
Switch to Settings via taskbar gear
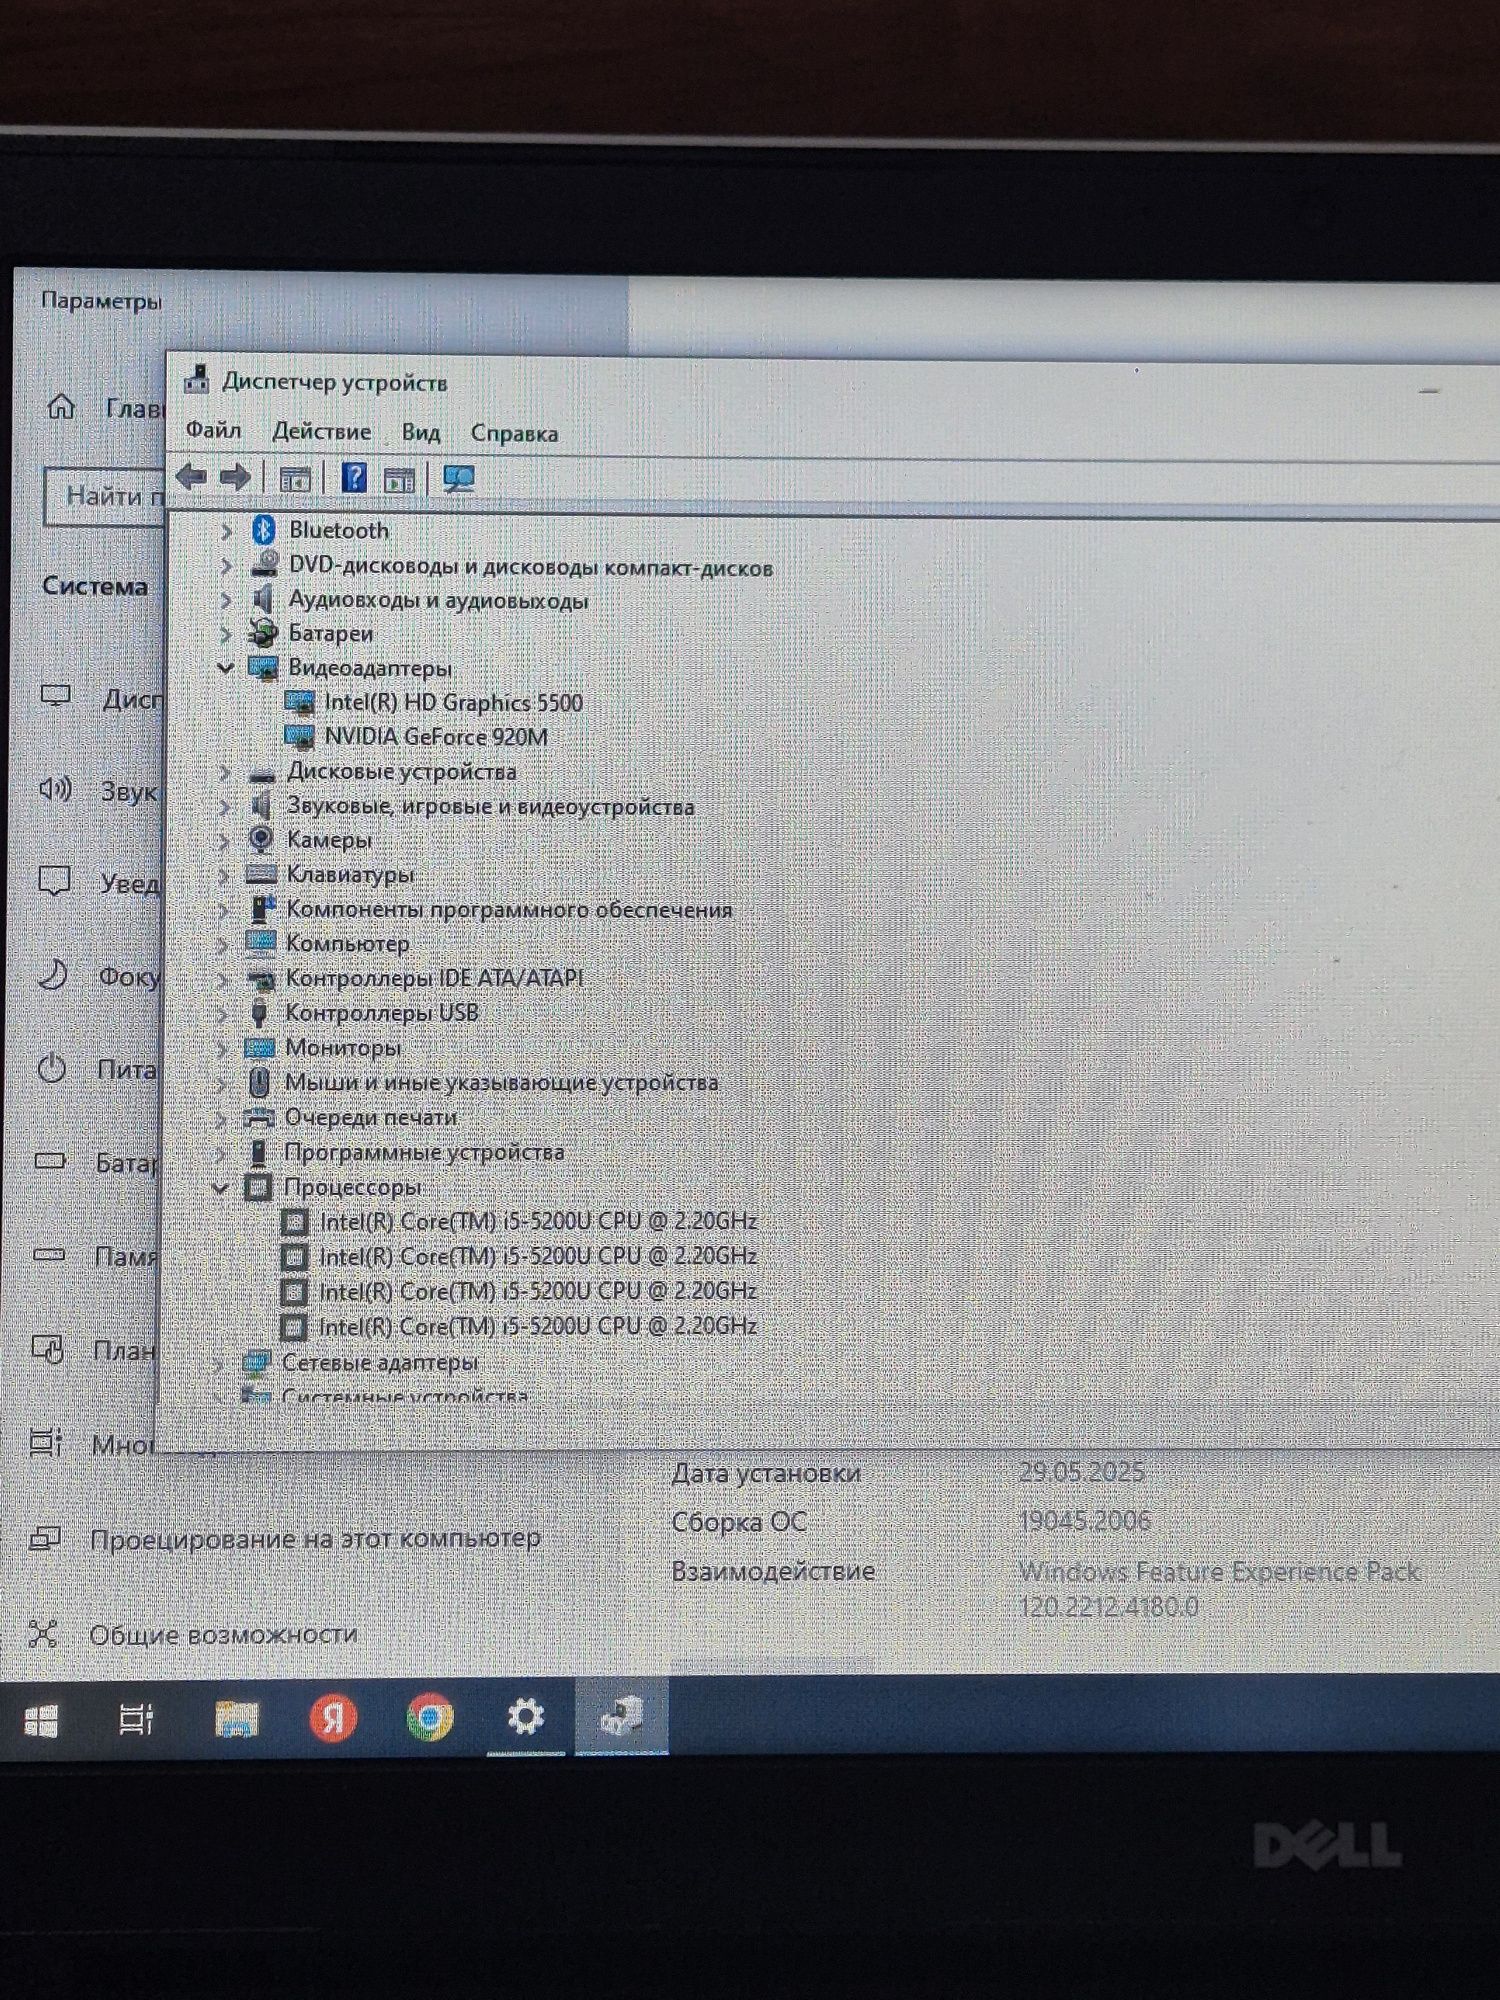tap(526, 1717)
